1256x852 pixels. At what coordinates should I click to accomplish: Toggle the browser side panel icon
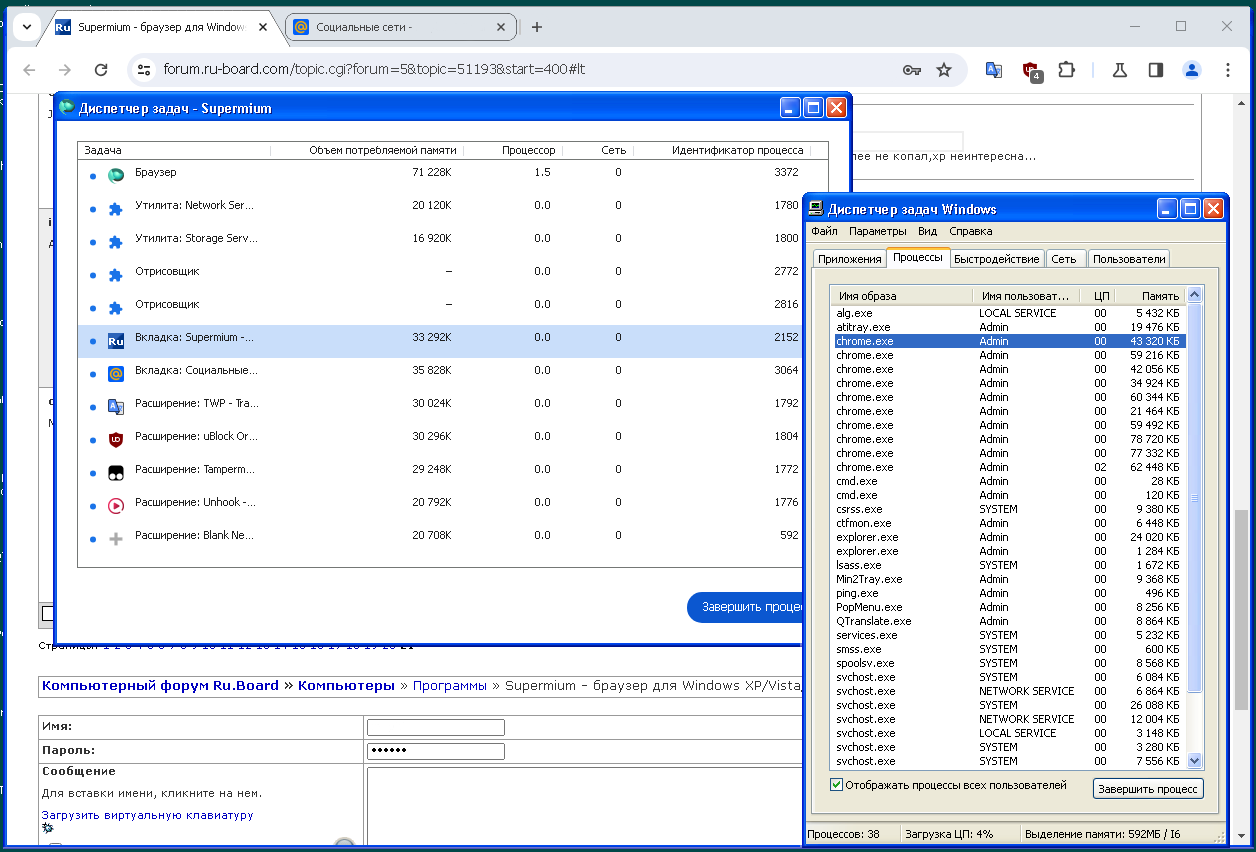(1156, 70)
